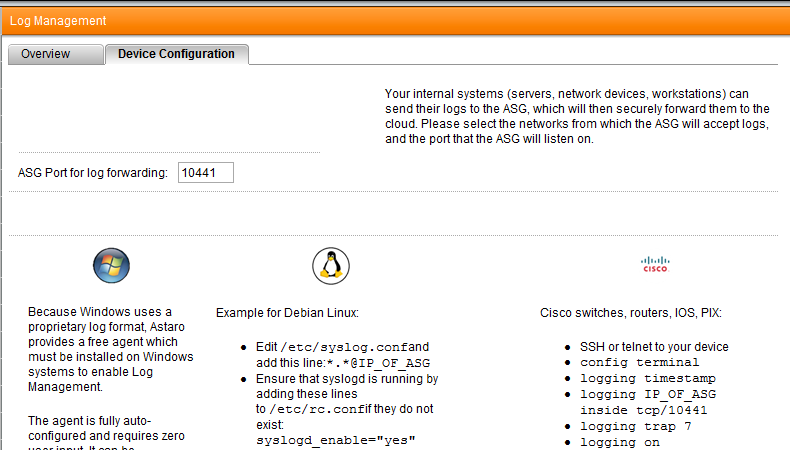The image size is (790, 450).
Task: Click the 'logging timestamp' command line
Action: coord(647,378)
